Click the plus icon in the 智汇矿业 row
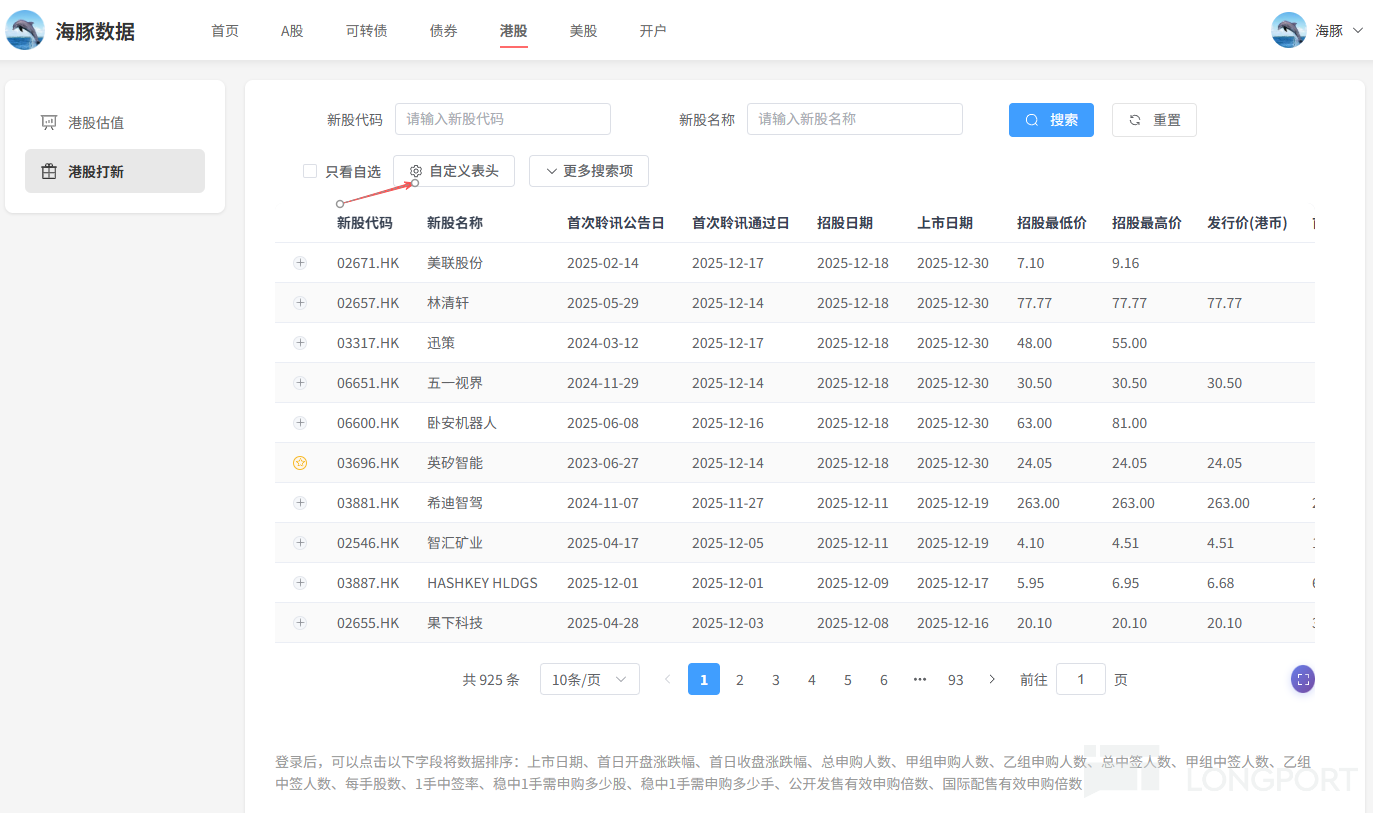Viewport: 1373px width, 813px height. (x=300, y=543)
